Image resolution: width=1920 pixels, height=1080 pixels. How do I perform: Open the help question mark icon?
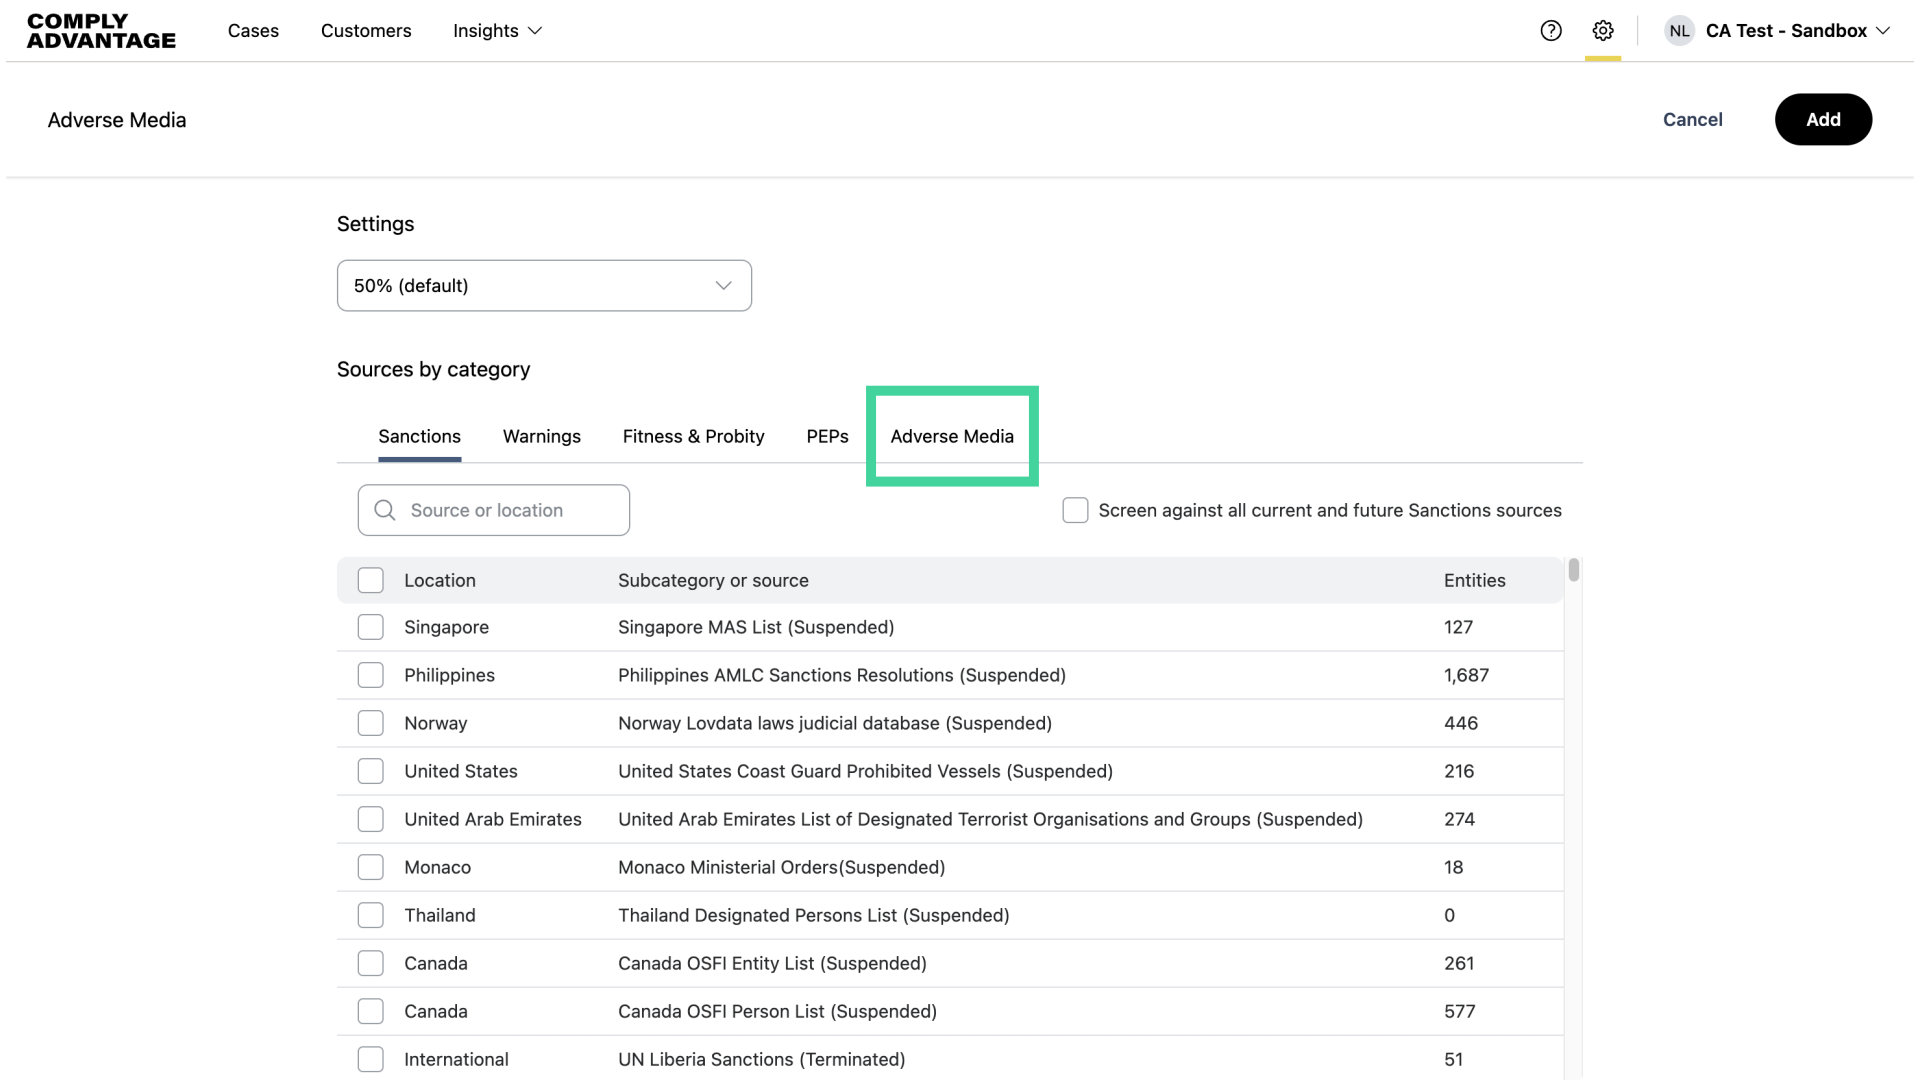1551,31
